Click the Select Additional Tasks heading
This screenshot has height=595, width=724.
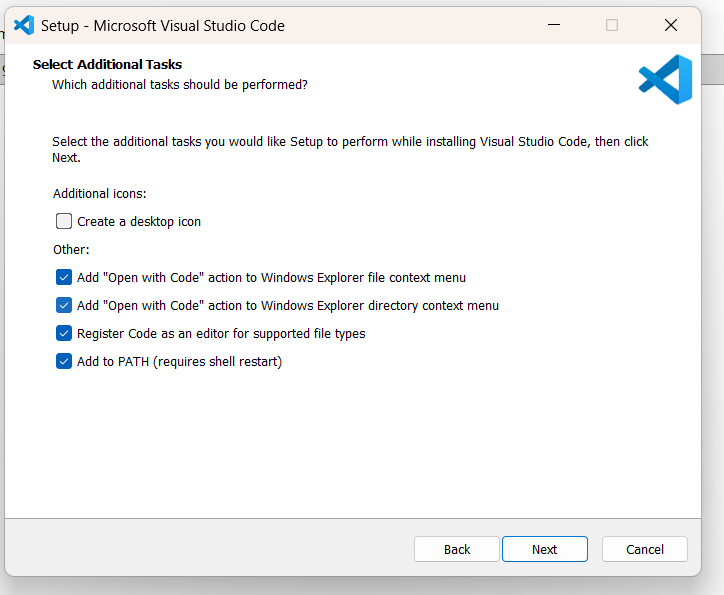coord(107,64)
